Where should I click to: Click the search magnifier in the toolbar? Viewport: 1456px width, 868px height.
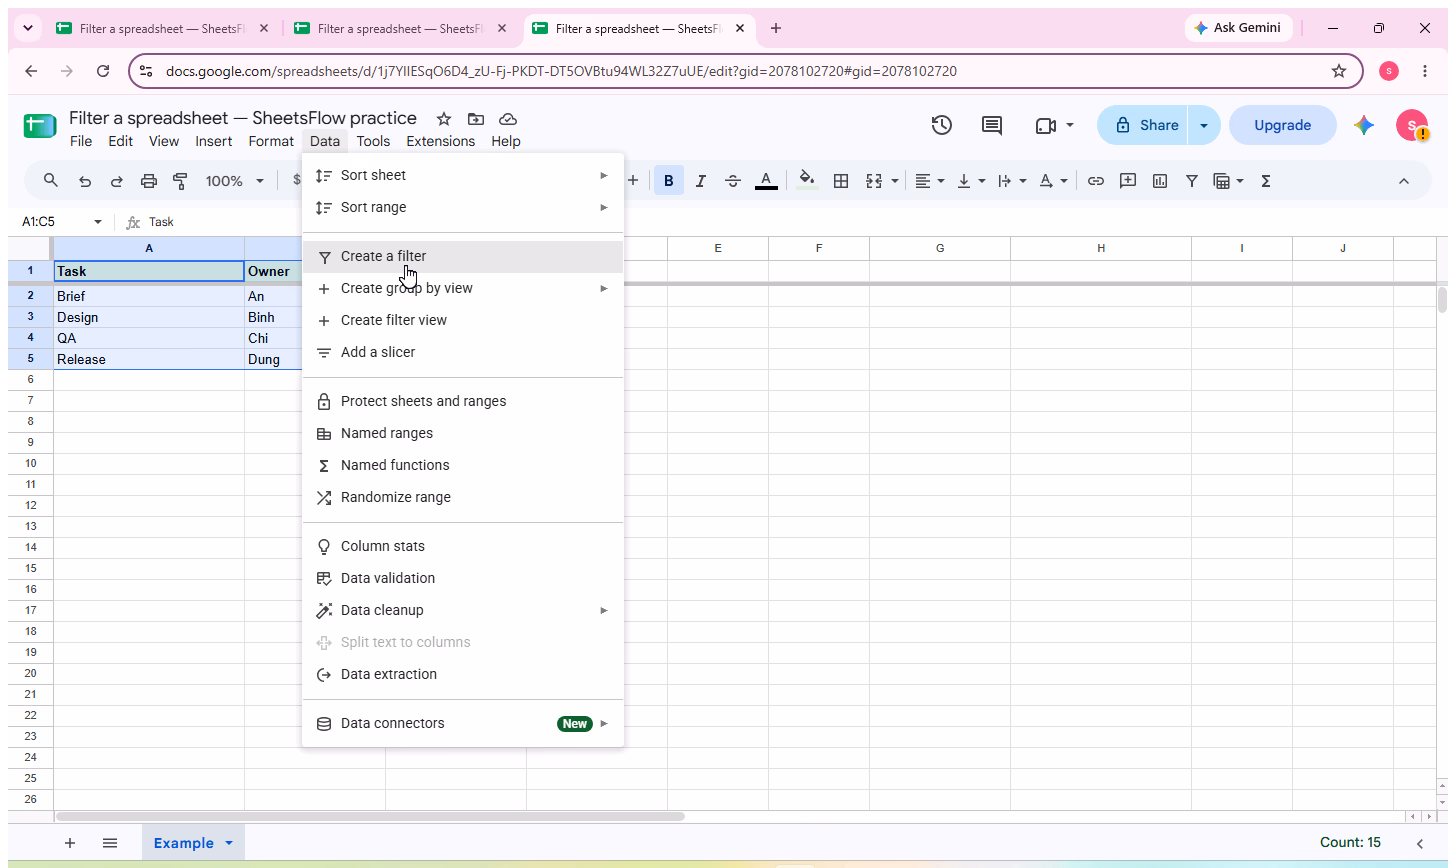tap(51, 181)
